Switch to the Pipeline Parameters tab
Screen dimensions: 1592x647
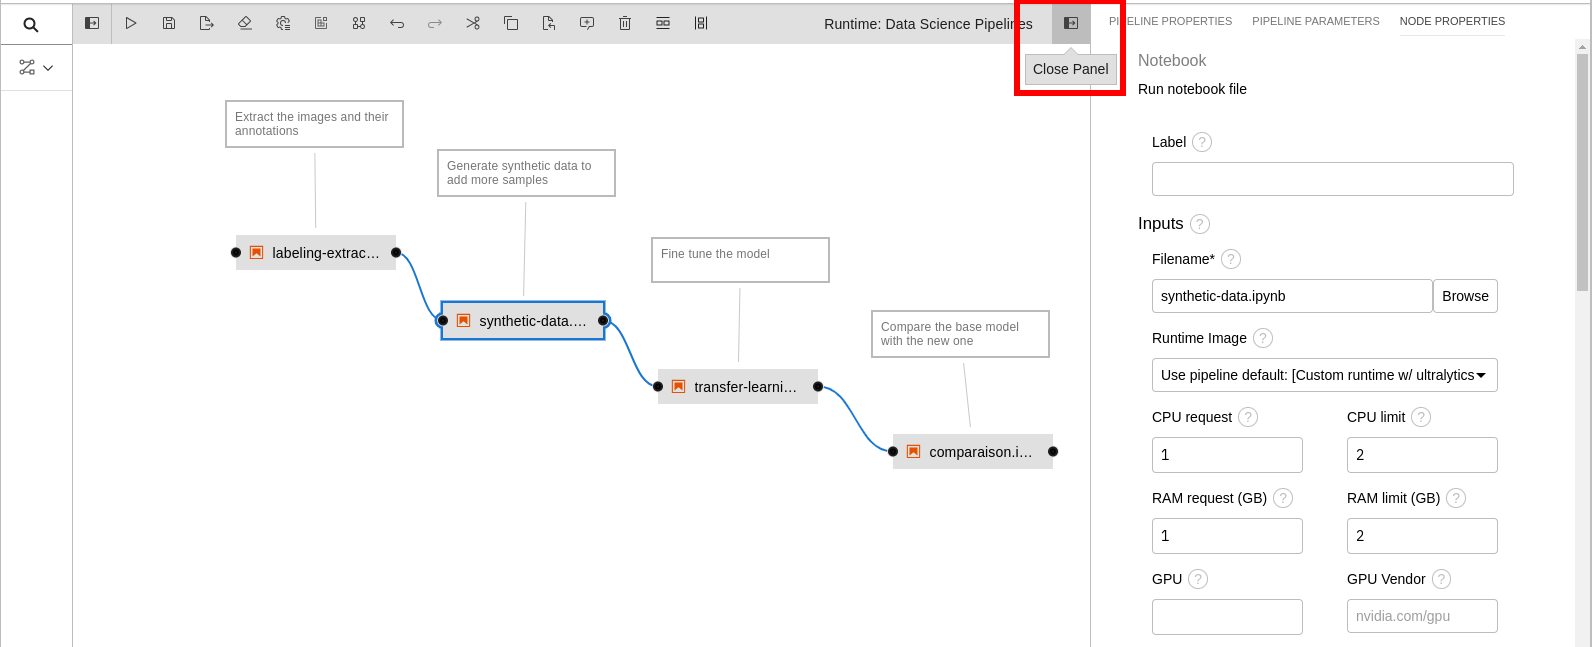[1315, 21]
